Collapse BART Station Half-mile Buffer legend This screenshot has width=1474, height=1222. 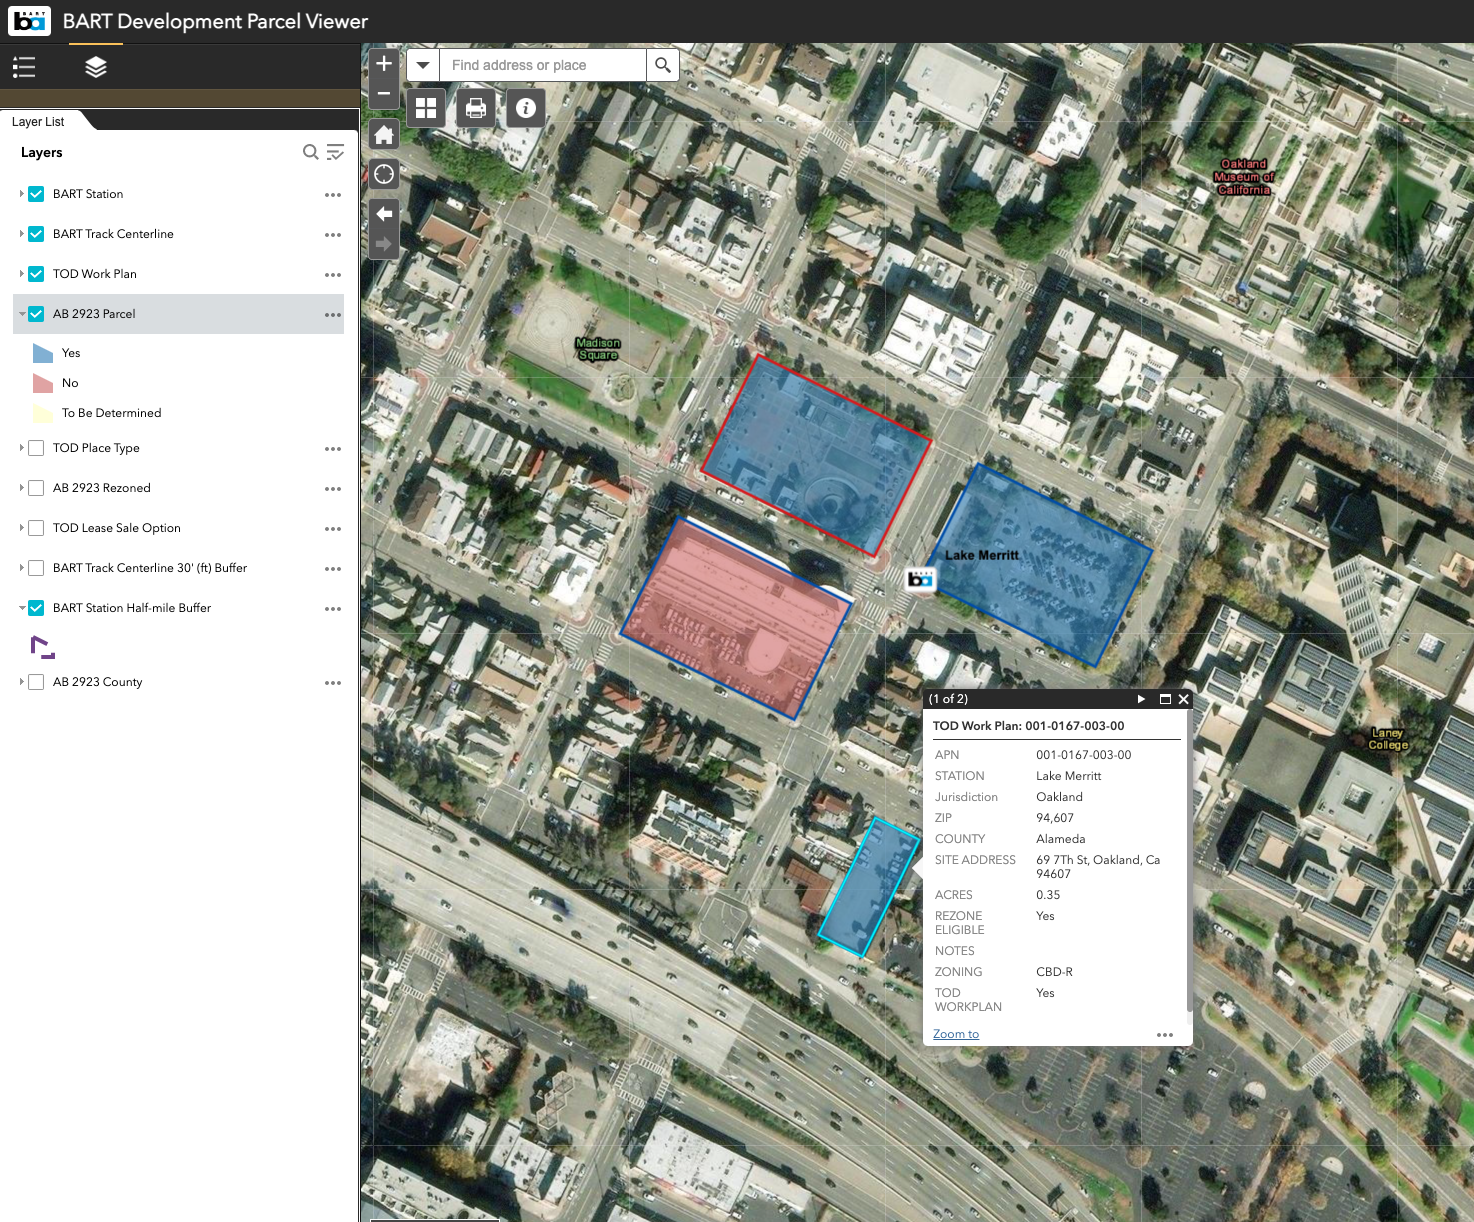tap(21, 608)
